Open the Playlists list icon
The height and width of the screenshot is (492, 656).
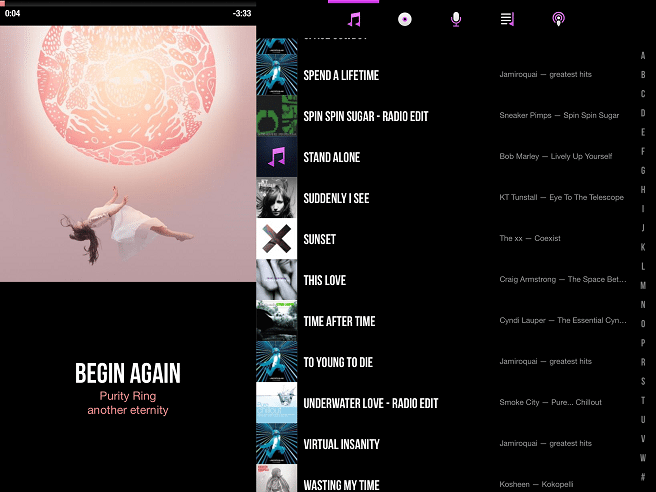point(507,19)
